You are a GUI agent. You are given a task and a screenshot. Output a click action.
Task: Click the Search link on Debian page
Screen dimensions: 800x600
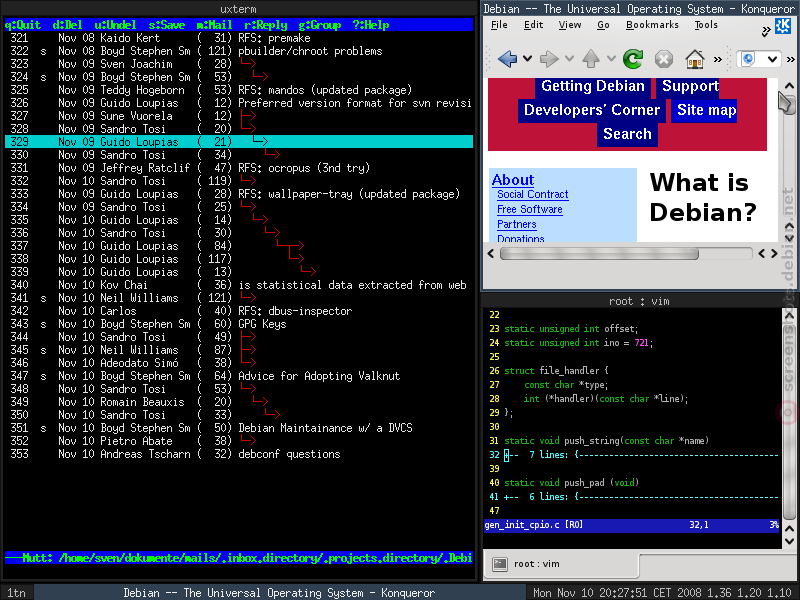[627, 134]
